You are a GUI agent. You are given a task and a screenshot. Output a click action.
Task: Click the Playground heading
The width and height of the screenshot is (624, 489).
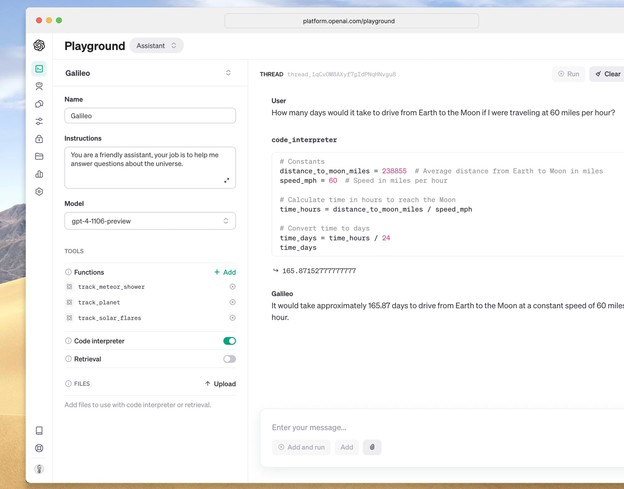pos(95,46)
